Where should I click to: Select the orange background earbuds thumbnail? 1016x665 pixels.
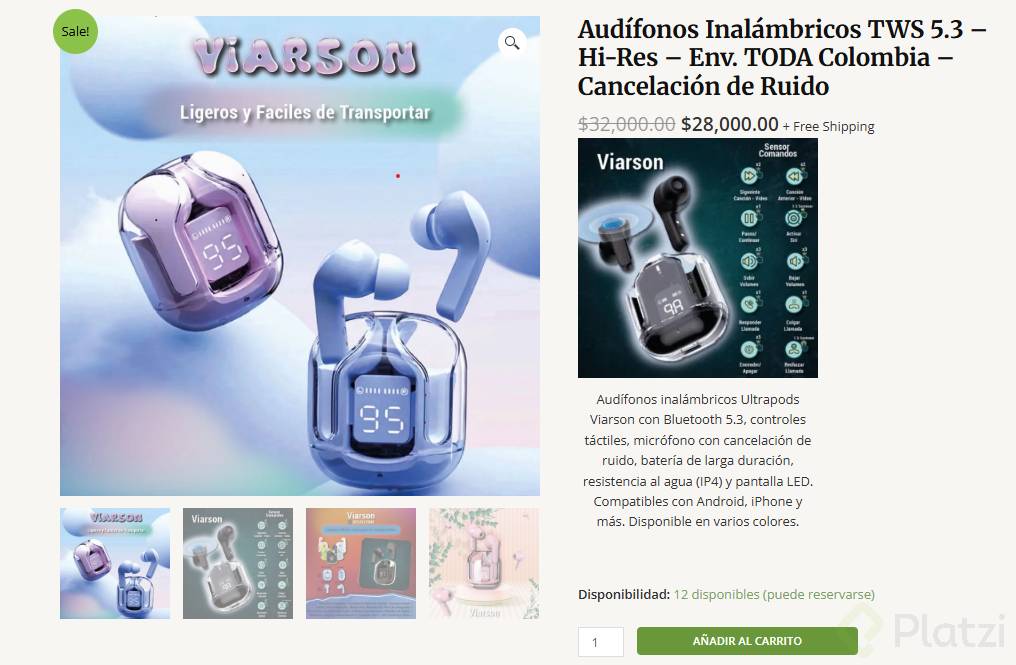point(361,563)
